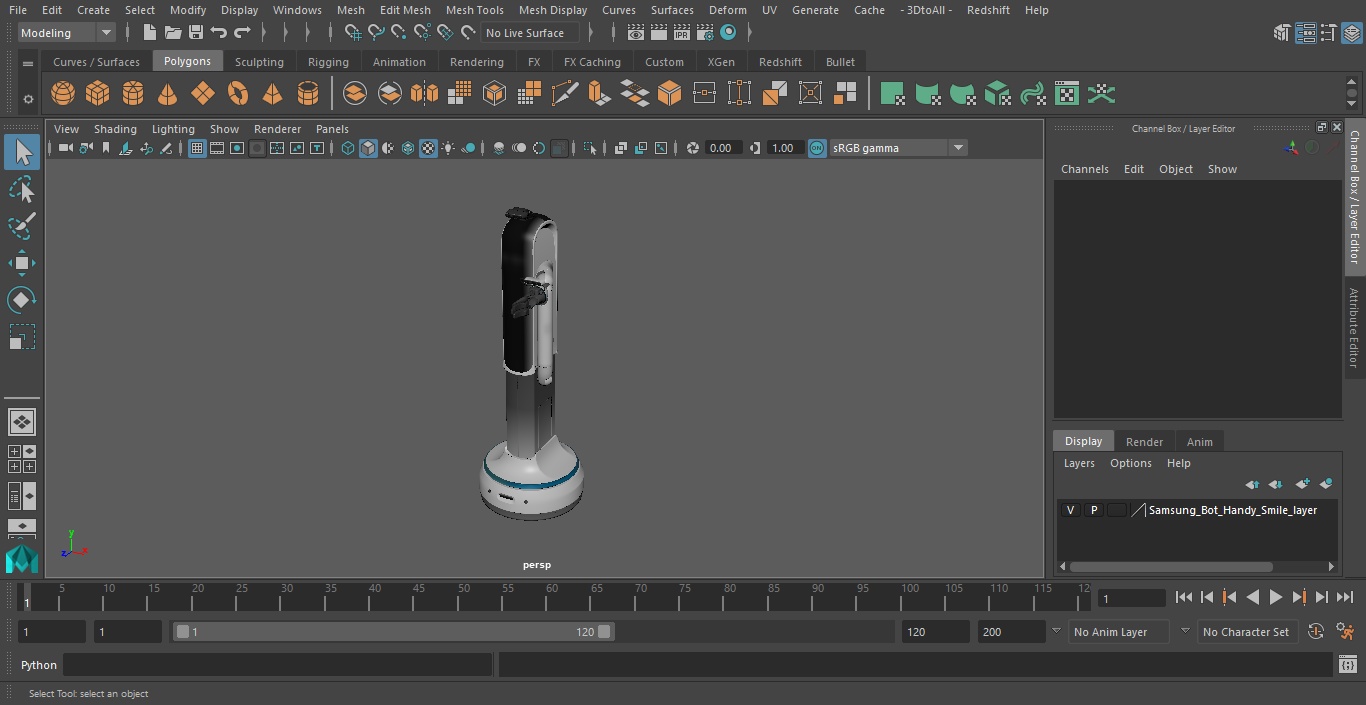Switch to the Render tab in Layer Editor
The height and width of the screenshot is (705, 1366).
(x=1144, y=442)
